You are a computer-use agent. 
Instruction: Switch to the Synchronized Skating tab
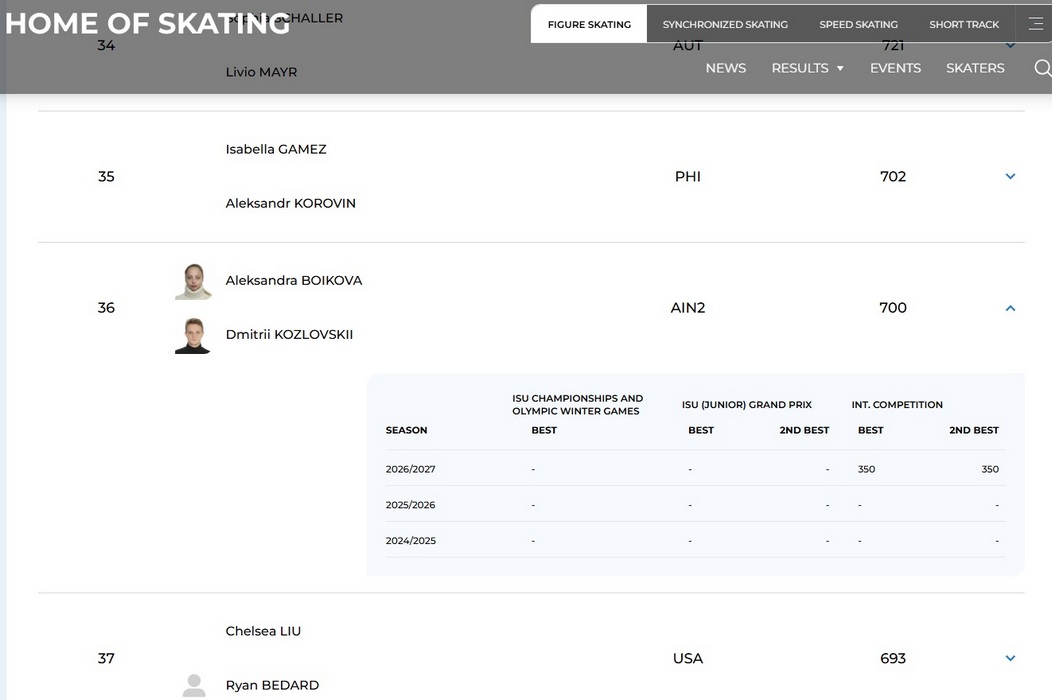tap(725, 24)
